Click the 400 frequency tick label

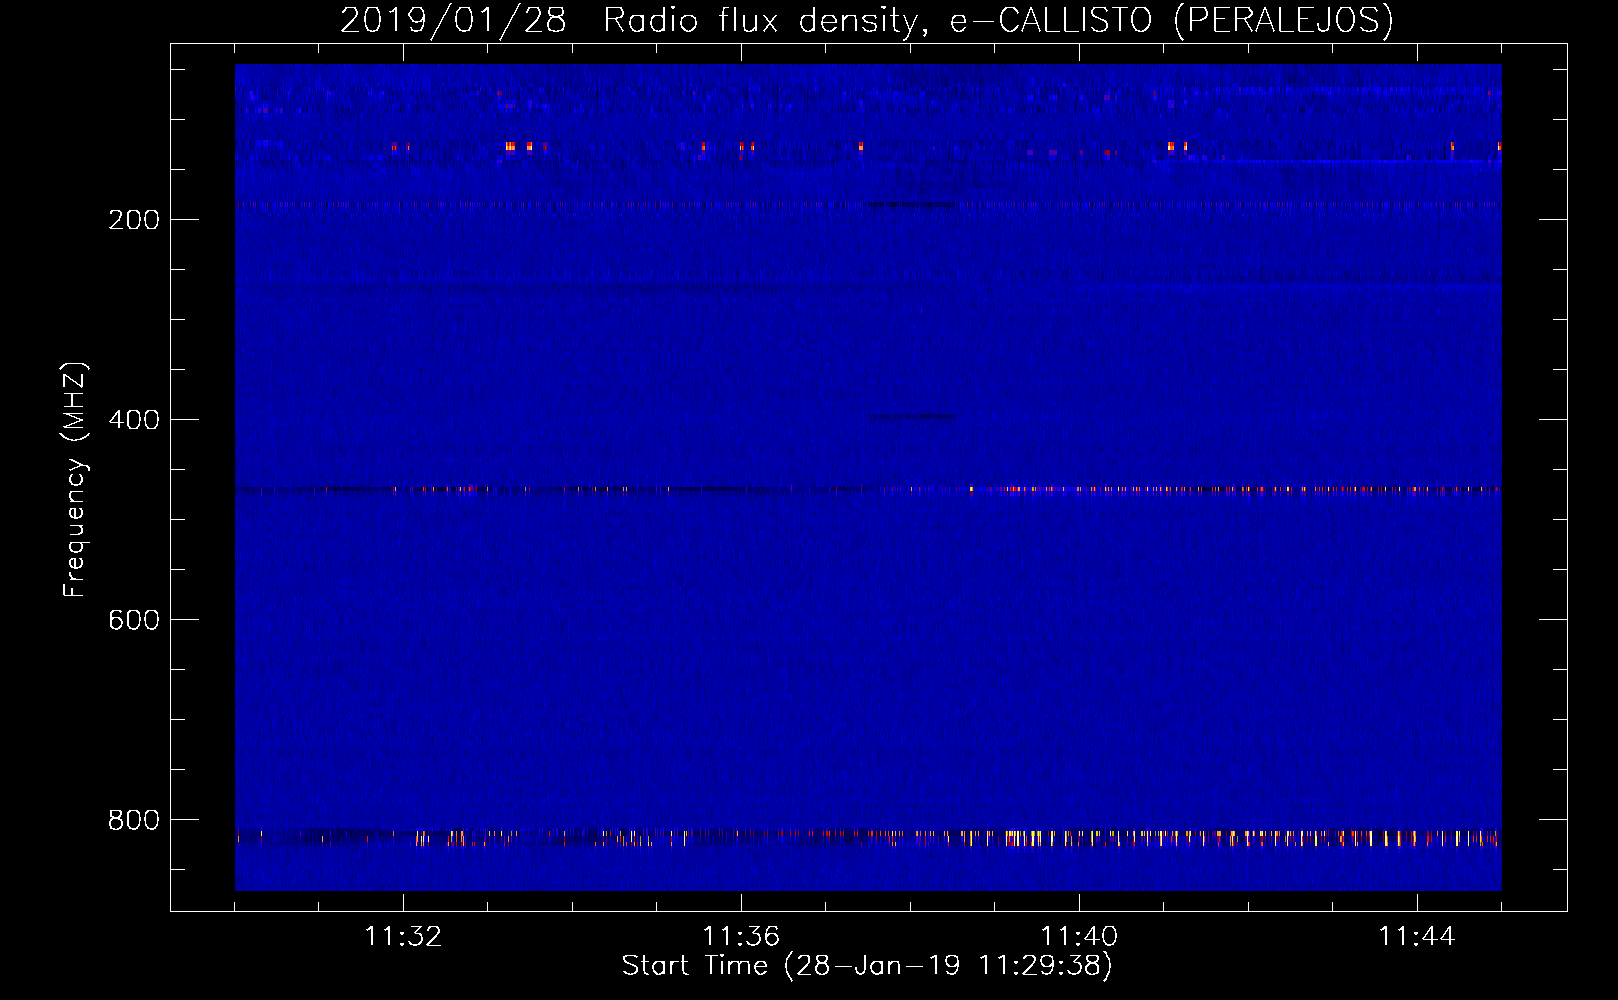tap(134, 420)
